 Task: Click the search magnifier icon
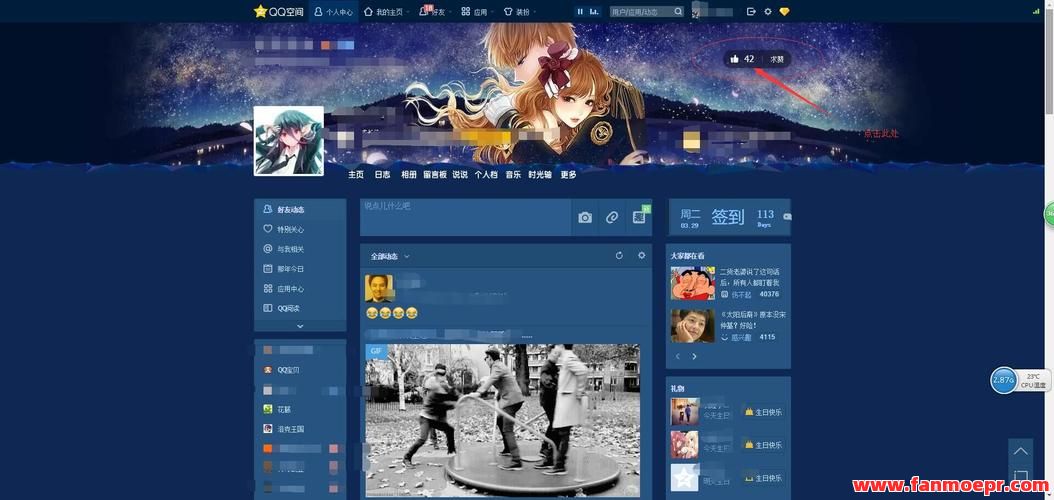(678, 11)
